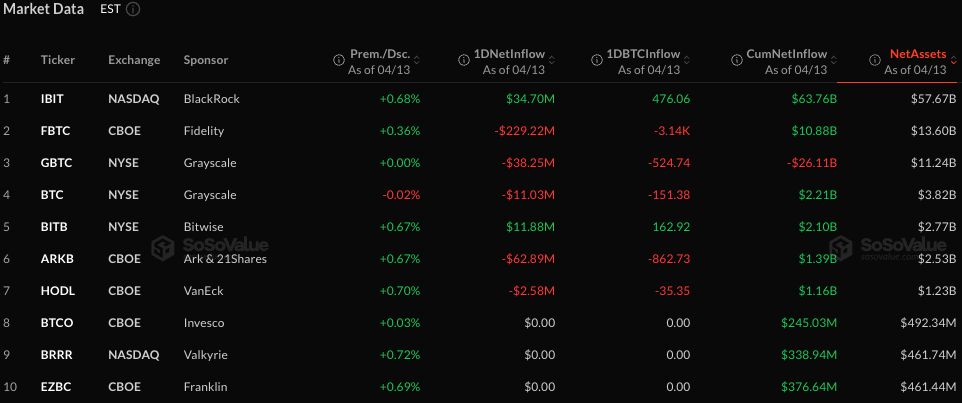This screenshot has width=962, height=403.
Task: Click FBTC BTC inflow -3.14K
Action: click(673, 131)
